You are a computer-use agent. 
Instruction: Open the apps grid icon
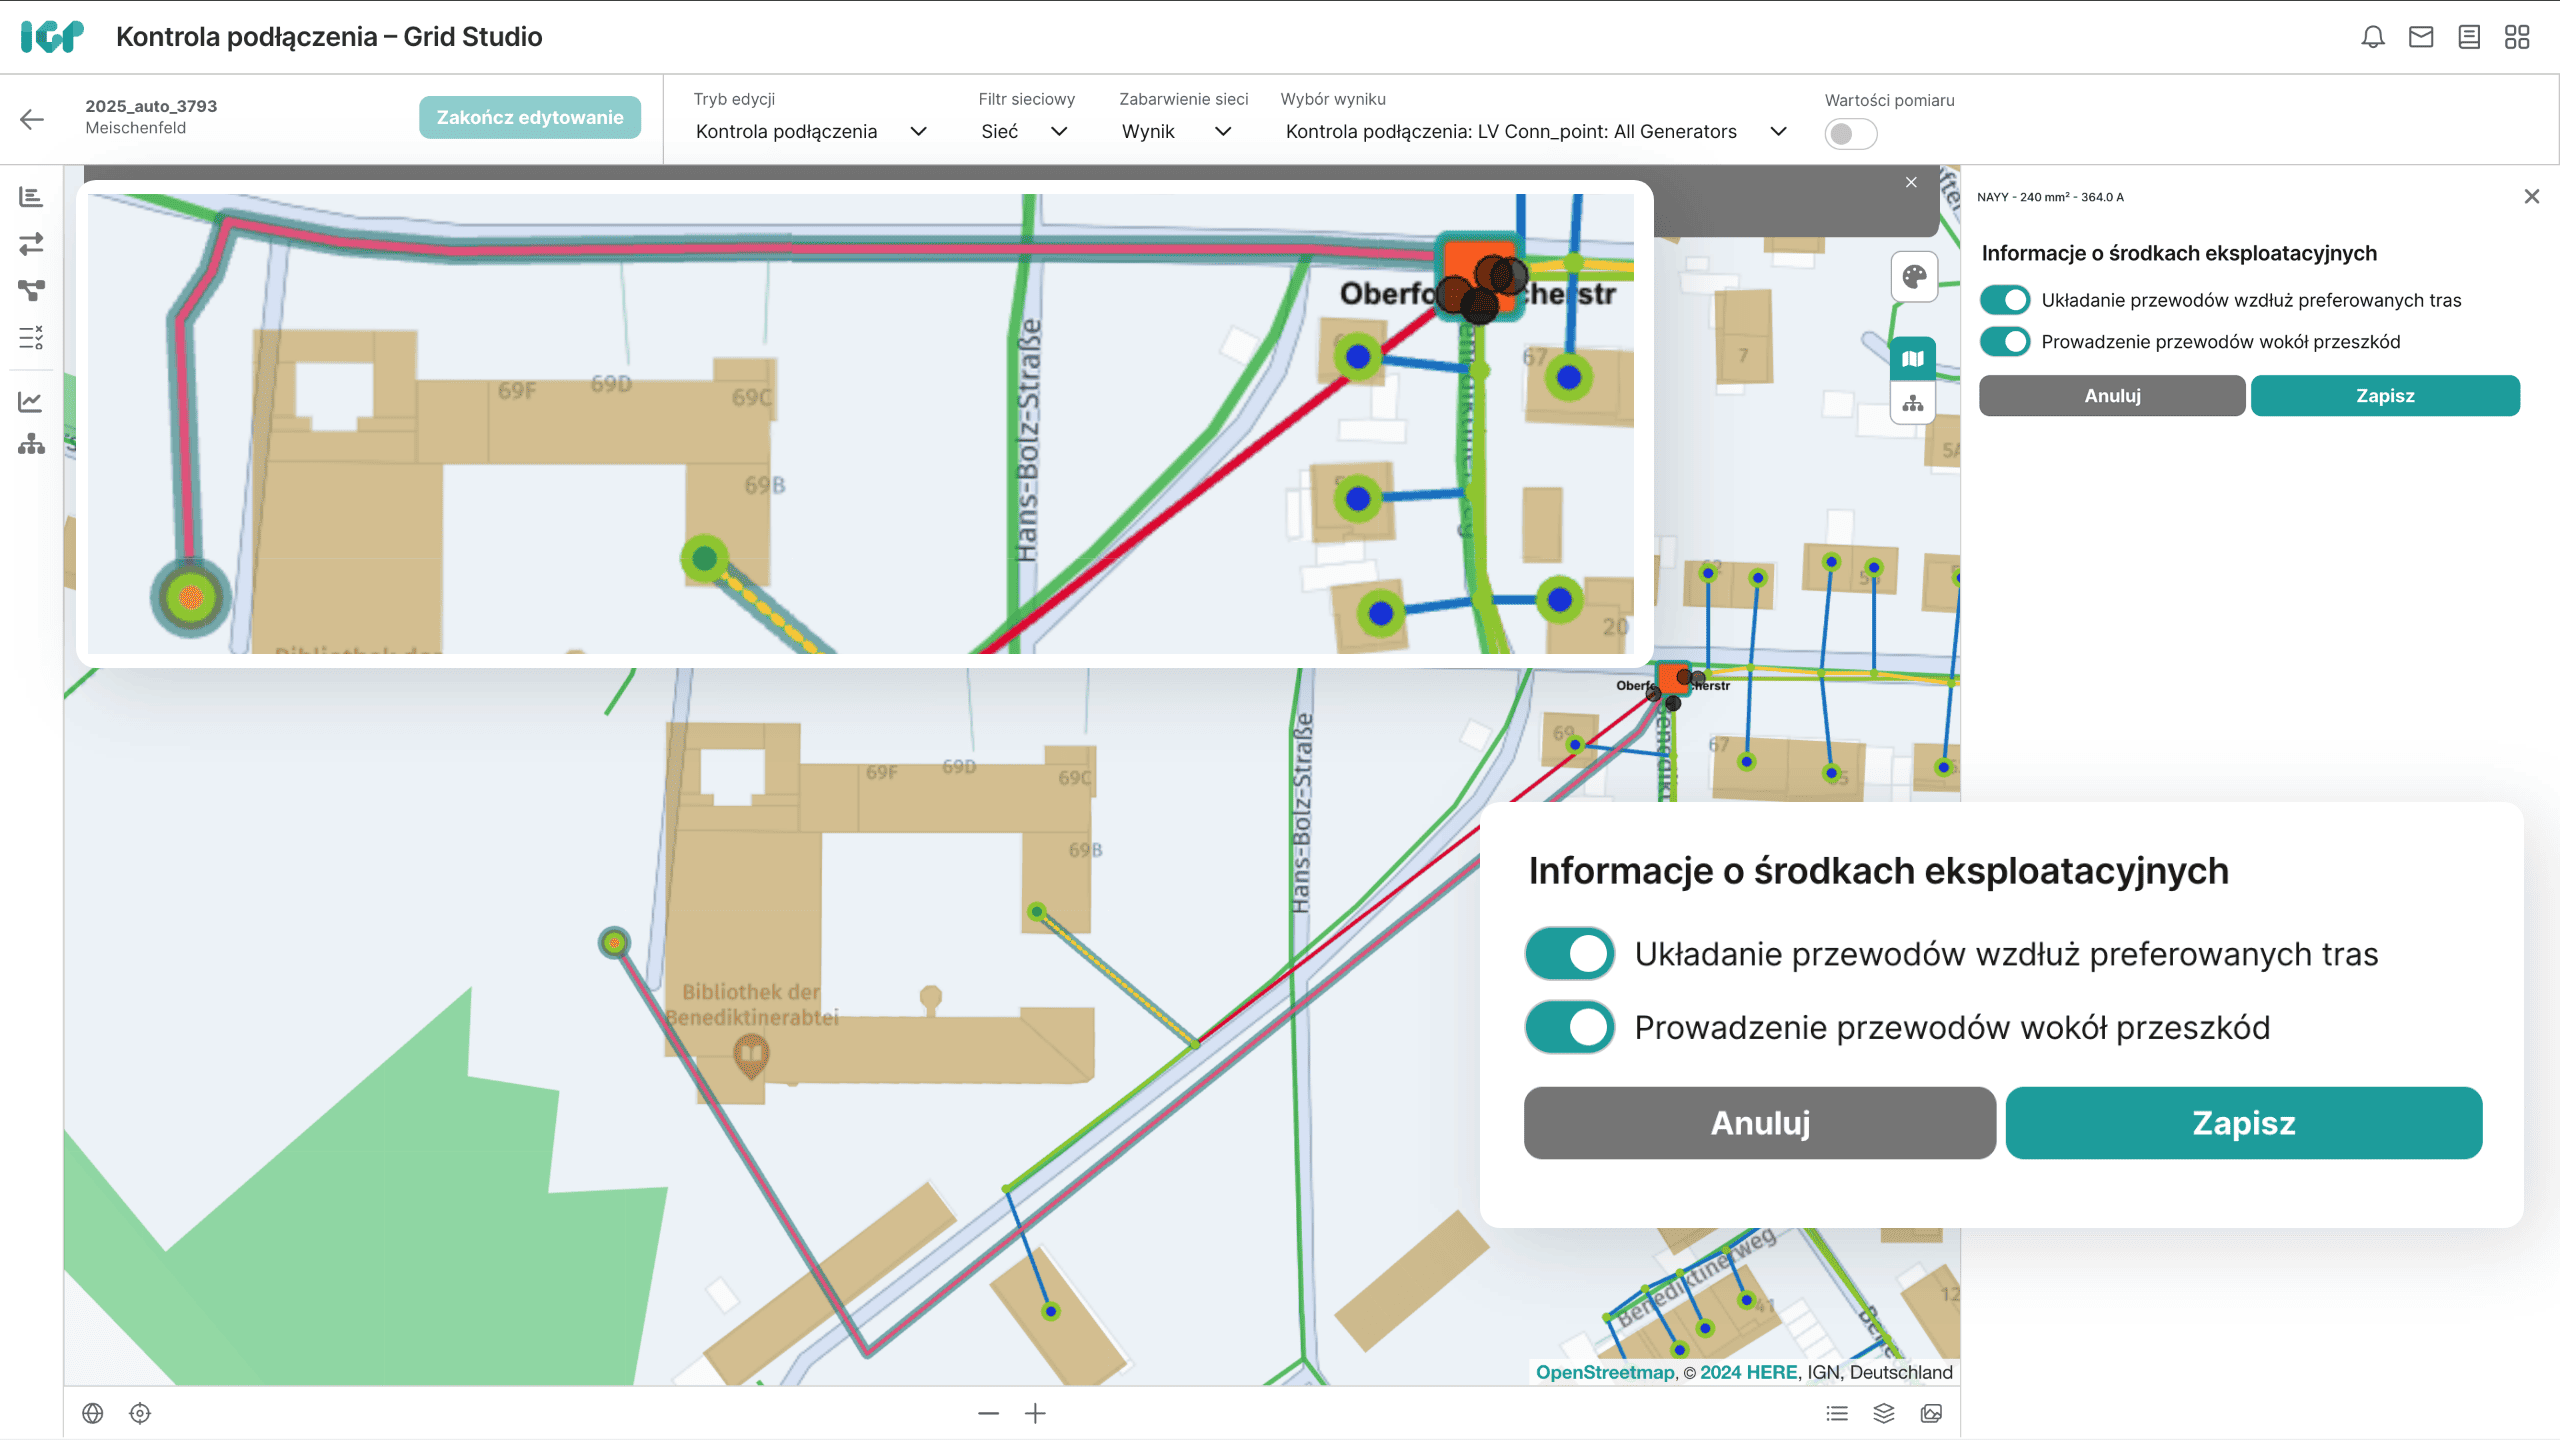(2517, 37)
